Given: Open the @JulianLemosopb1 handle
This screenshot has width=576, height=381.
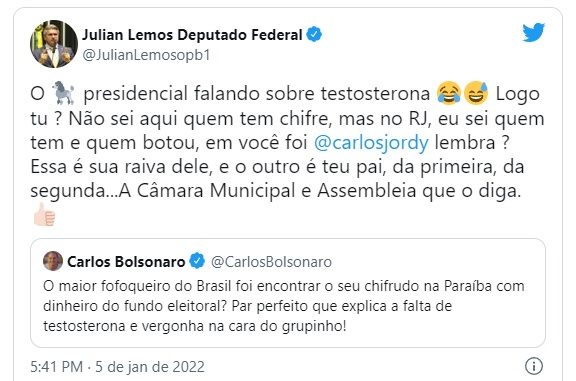Looking at the screenshot, I should (146, 55).
